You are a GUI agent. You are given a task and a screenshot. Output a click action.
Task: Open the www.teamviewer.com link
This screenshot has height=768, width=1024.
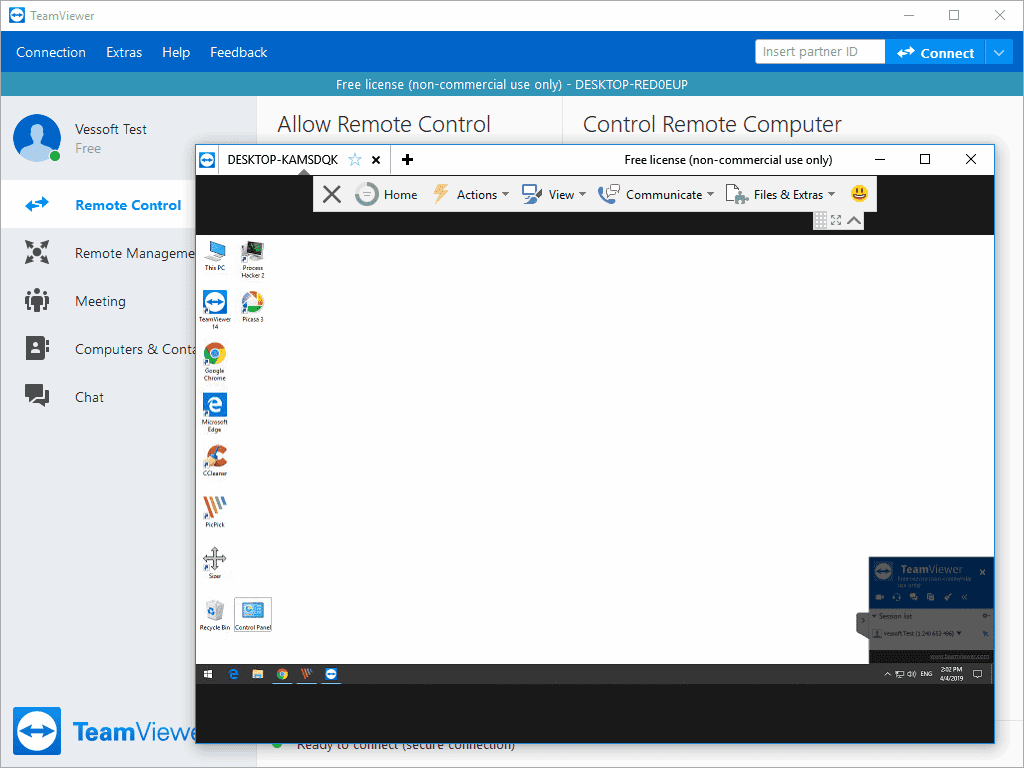point(959,656)
